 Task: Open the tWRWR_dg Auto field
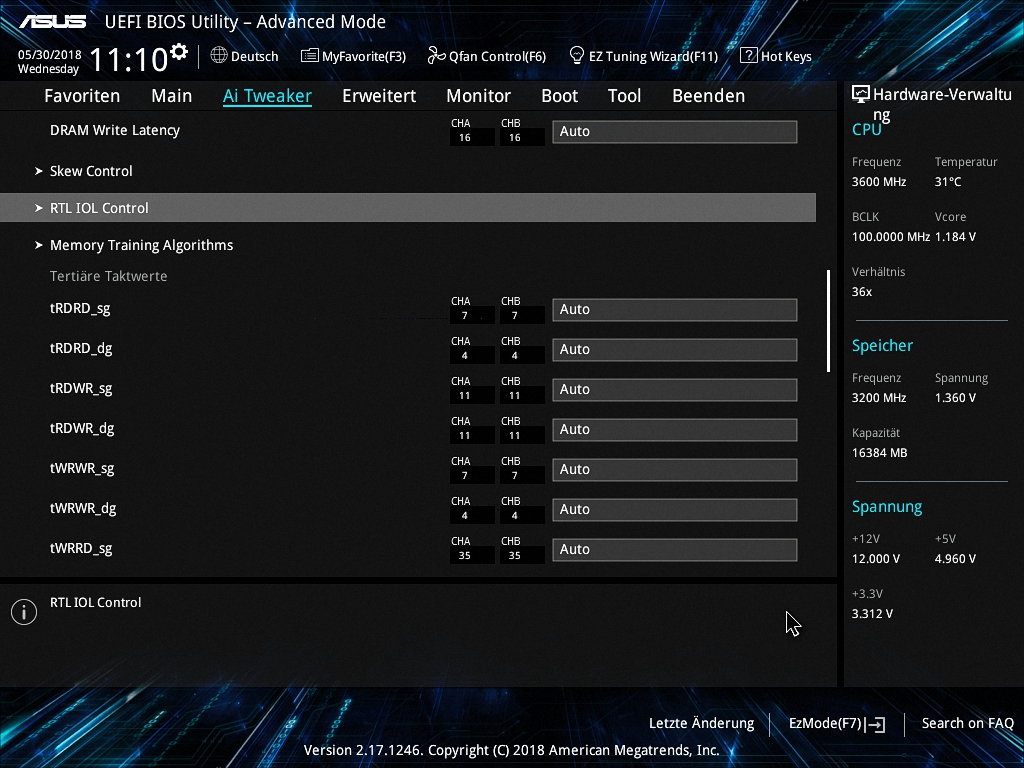675,509
